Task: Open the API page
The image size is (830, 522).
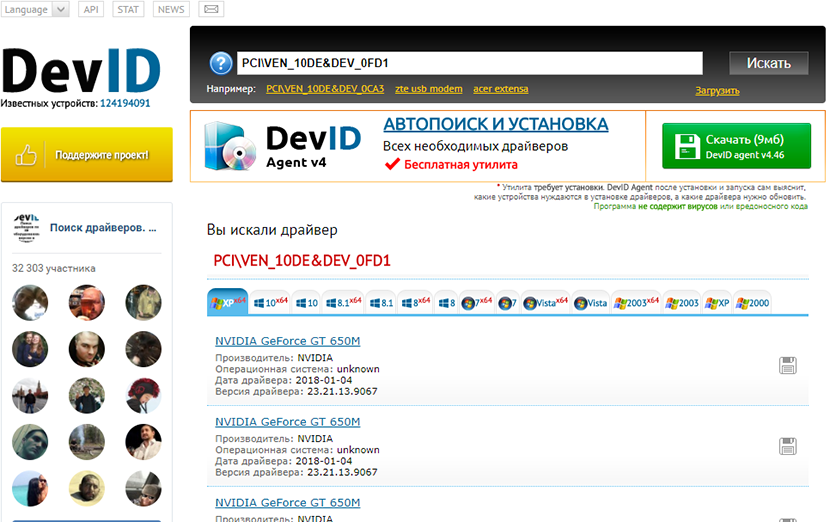Action: (91, 10)
